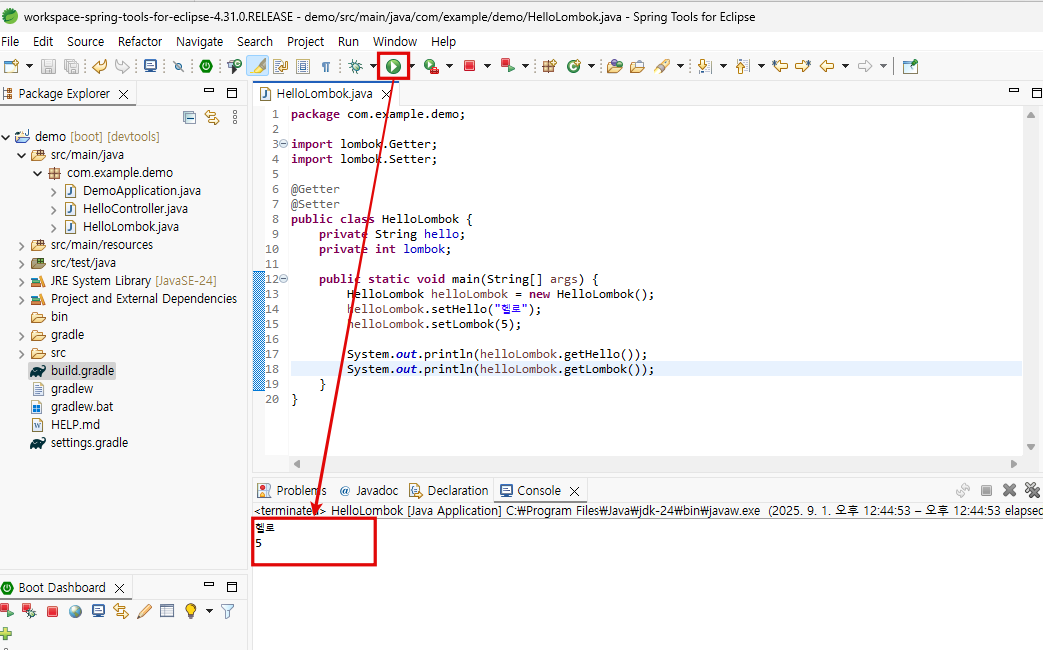Click Remove All Terminated Launches in Console
Screen dimensions: 1043x650
coord(1031,490)
